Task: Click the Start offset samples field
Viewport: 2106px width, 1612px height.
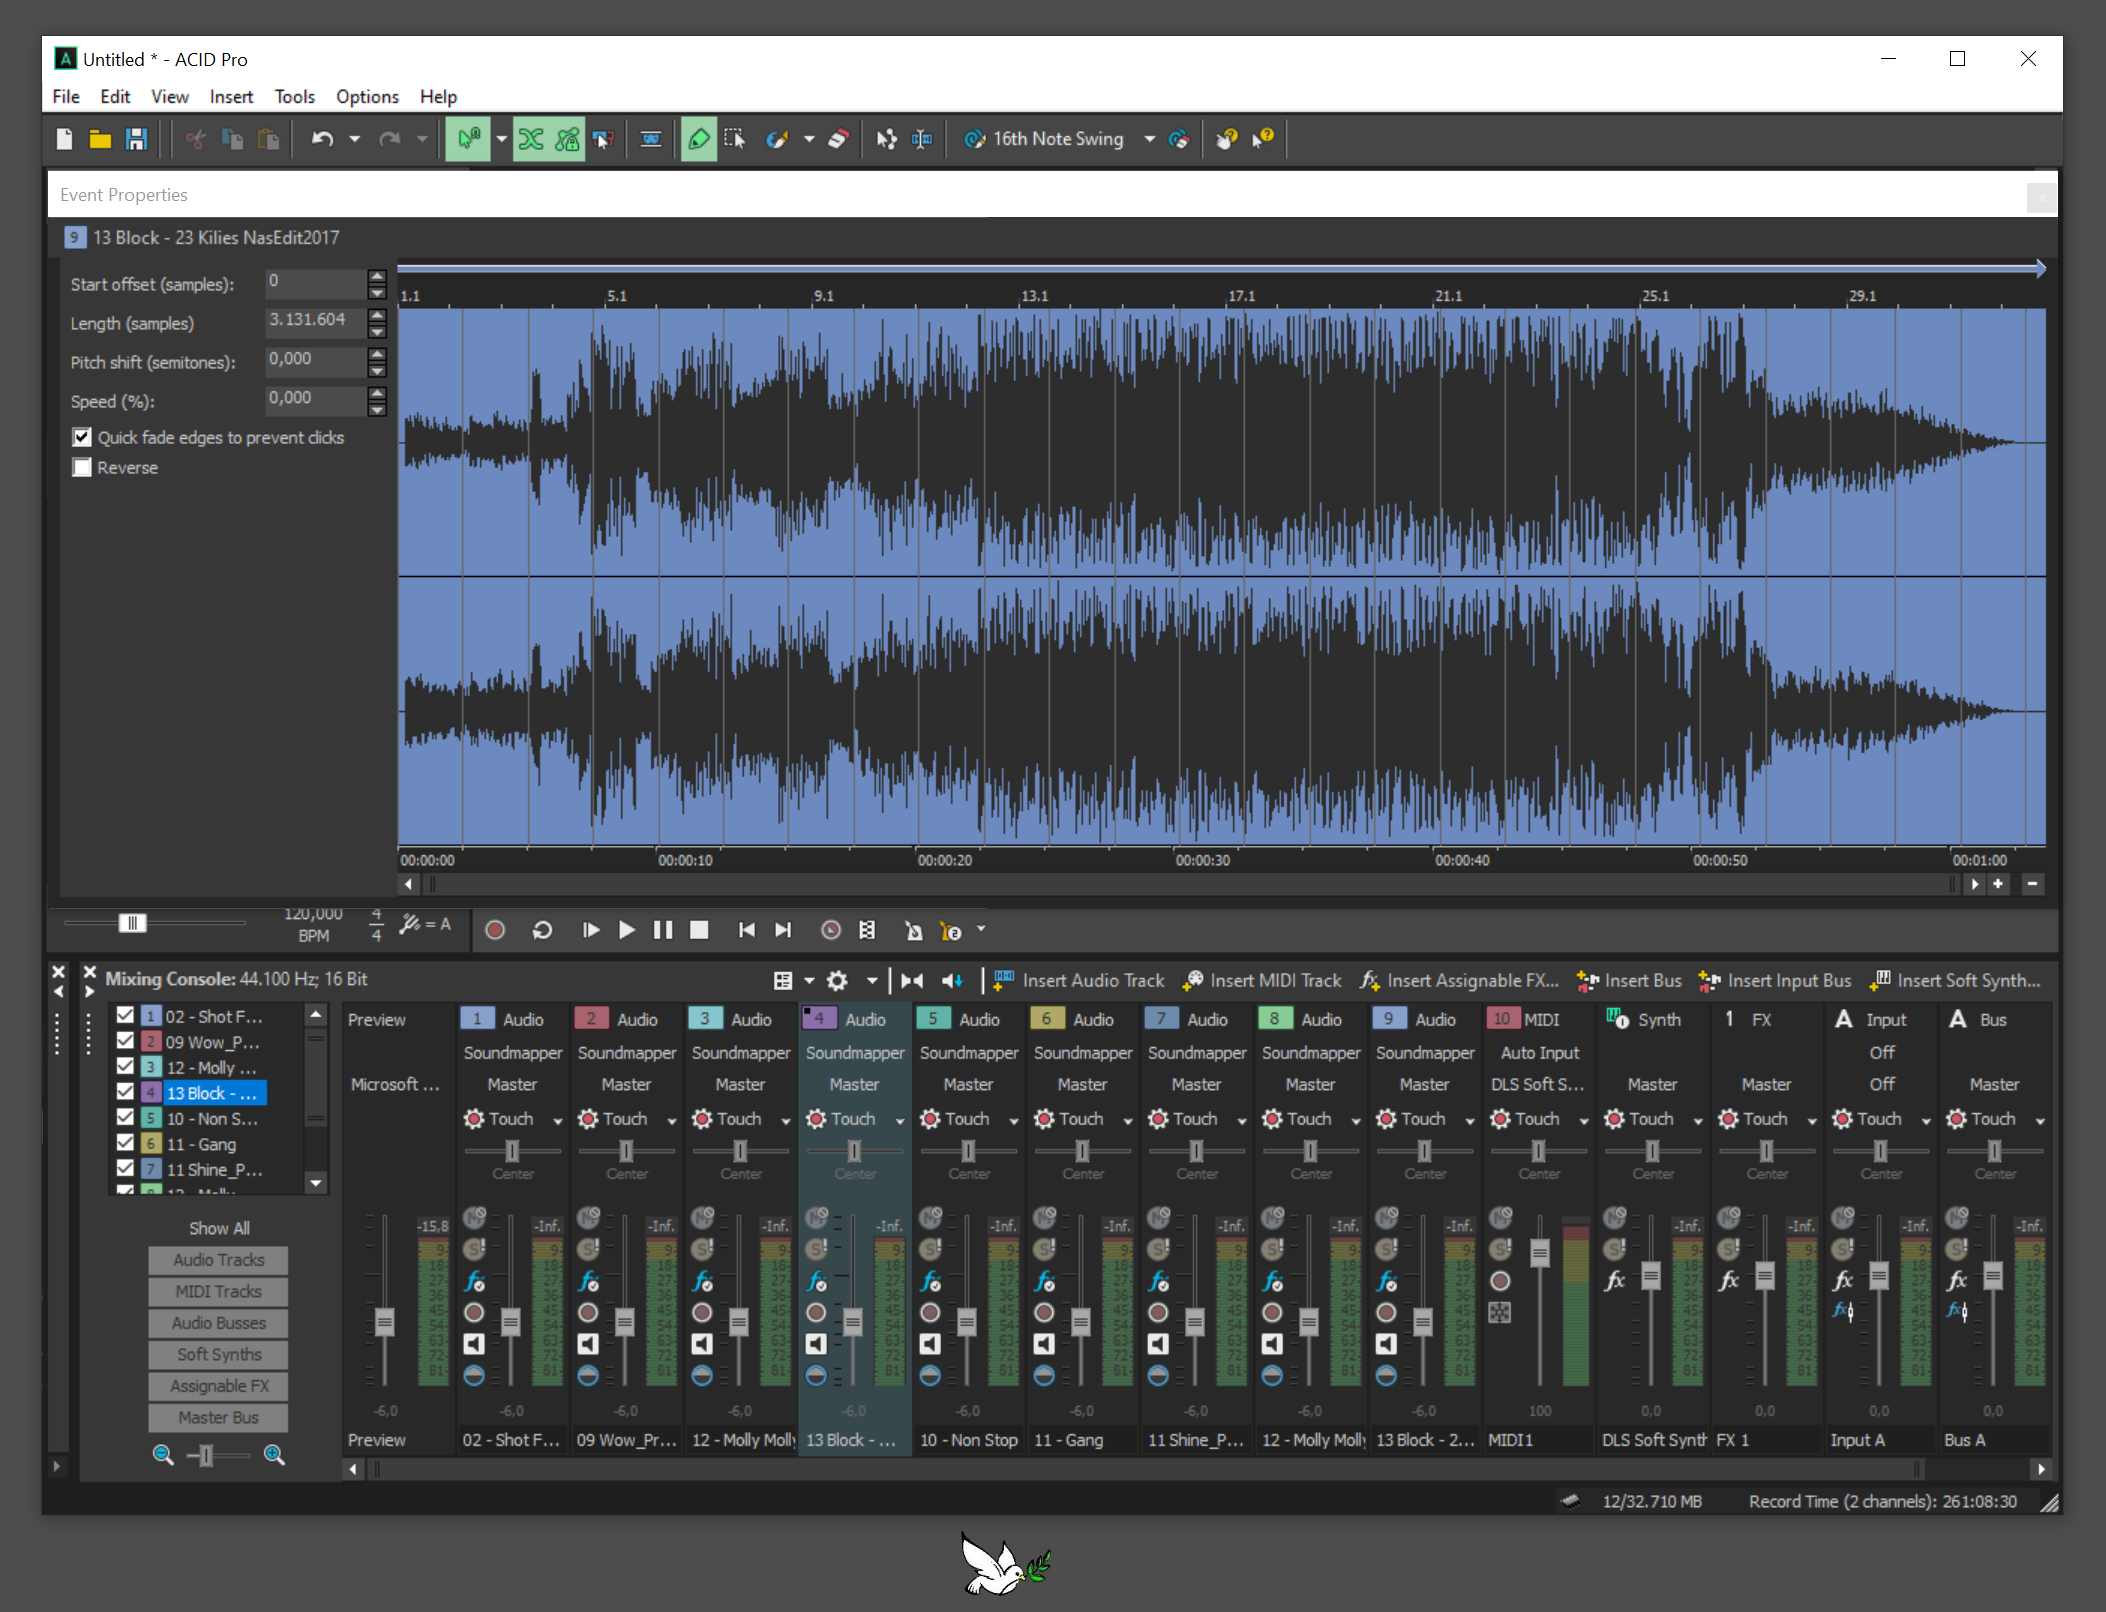Action: (315, 284)
